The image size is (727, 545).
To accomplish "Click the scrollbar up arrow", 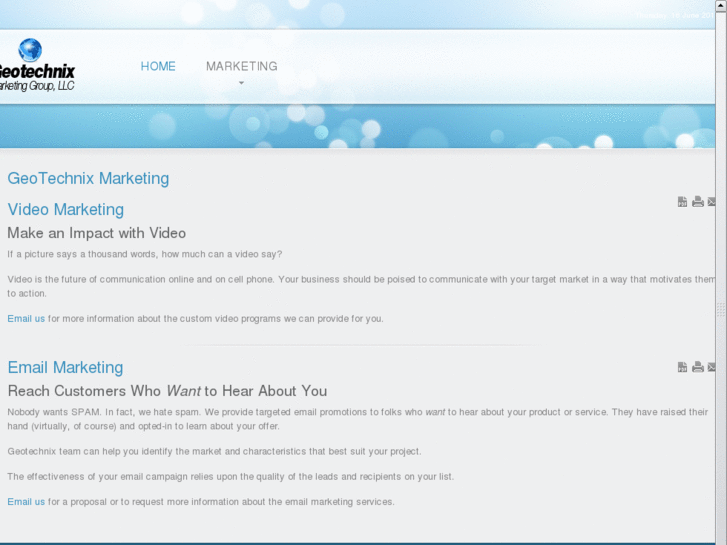I will [721, 5].
